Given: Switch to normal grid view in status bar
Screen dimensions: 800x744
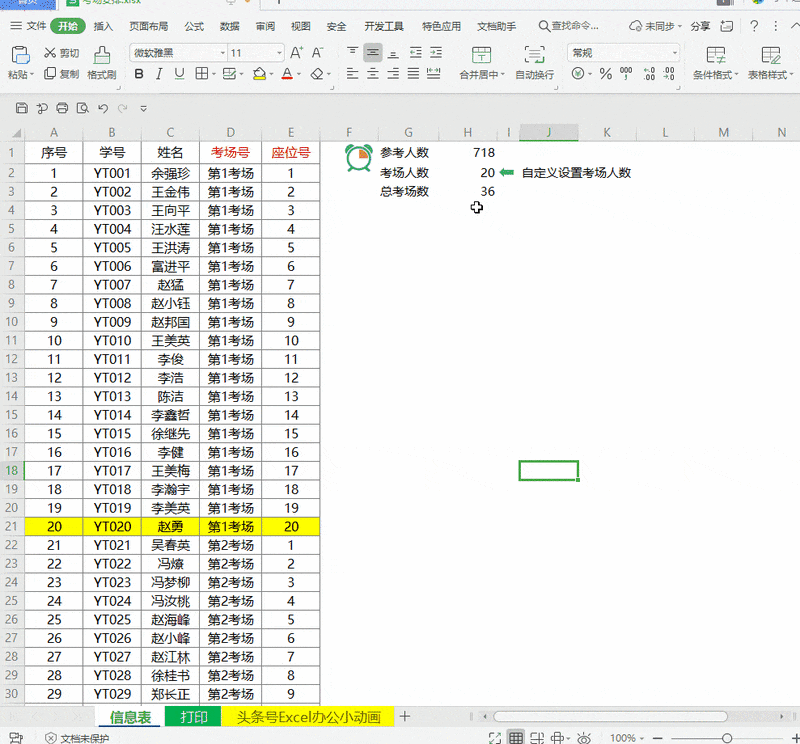Looking at the screenshot, I should click(516, 738).
